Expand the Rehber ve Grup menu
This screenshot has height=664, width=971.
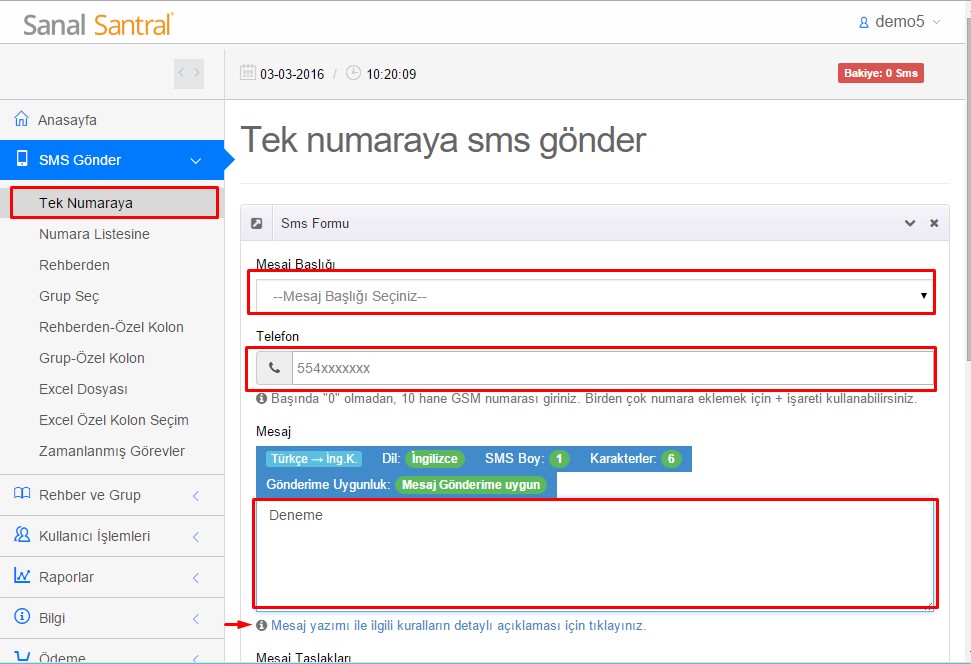click(x=112, y=495)
